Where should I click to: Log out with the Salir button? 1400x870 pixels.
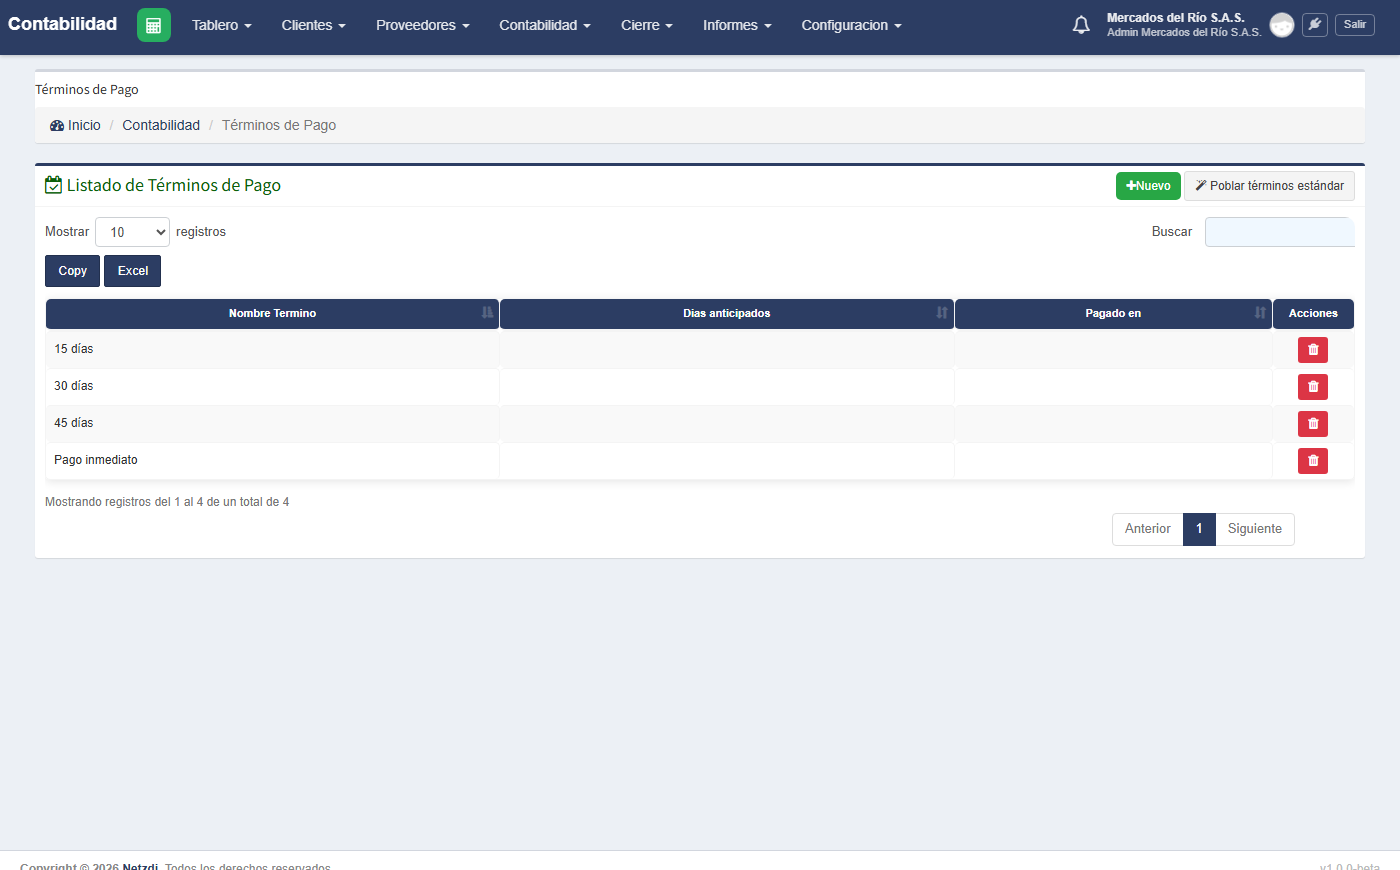1355,25
